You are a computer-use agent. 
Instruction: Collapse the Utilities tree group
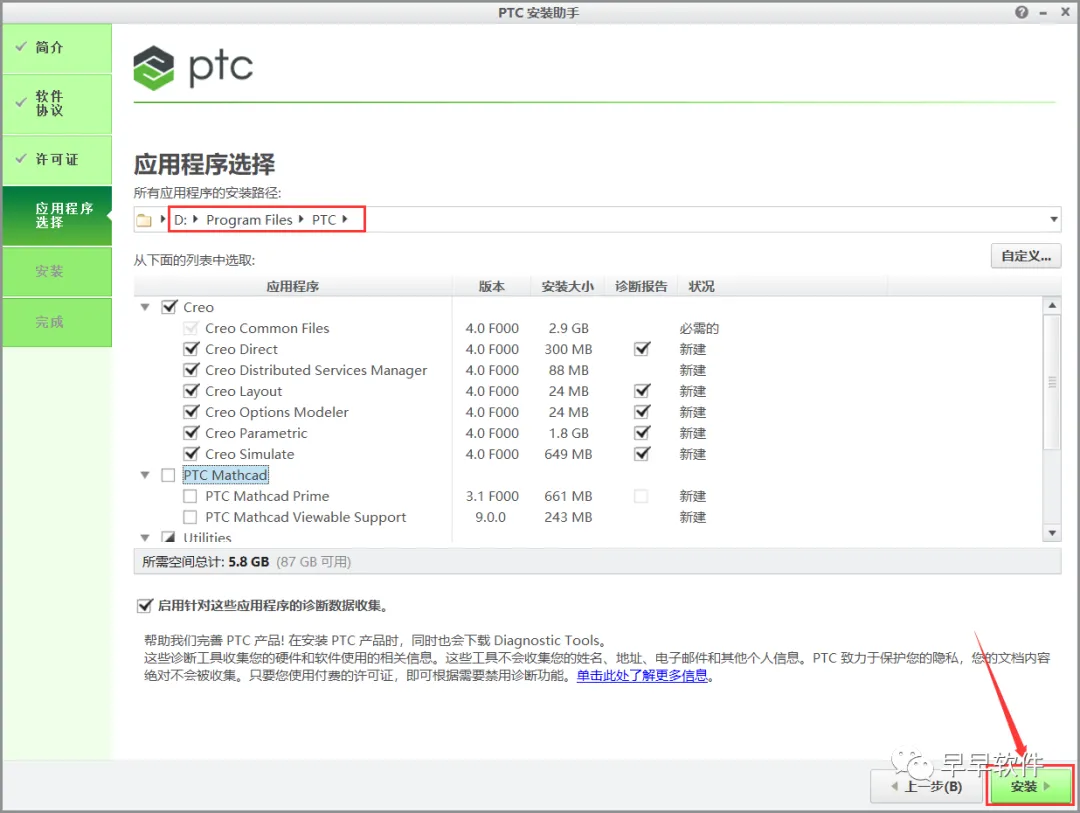point(145,537)
